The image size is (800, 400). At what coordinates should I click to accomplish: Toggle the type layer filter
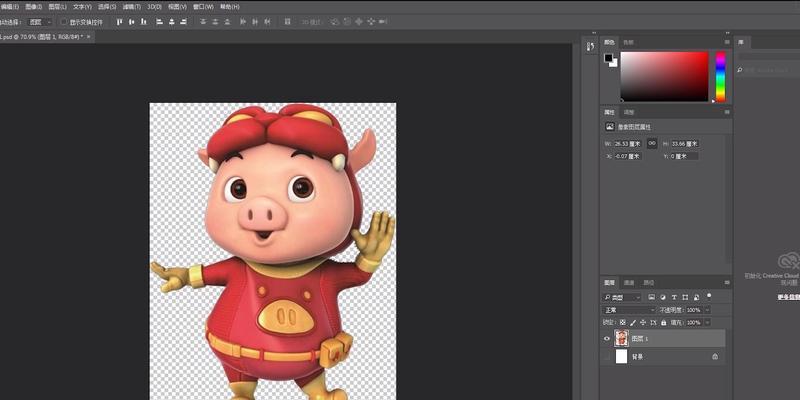tap(674, 297)
